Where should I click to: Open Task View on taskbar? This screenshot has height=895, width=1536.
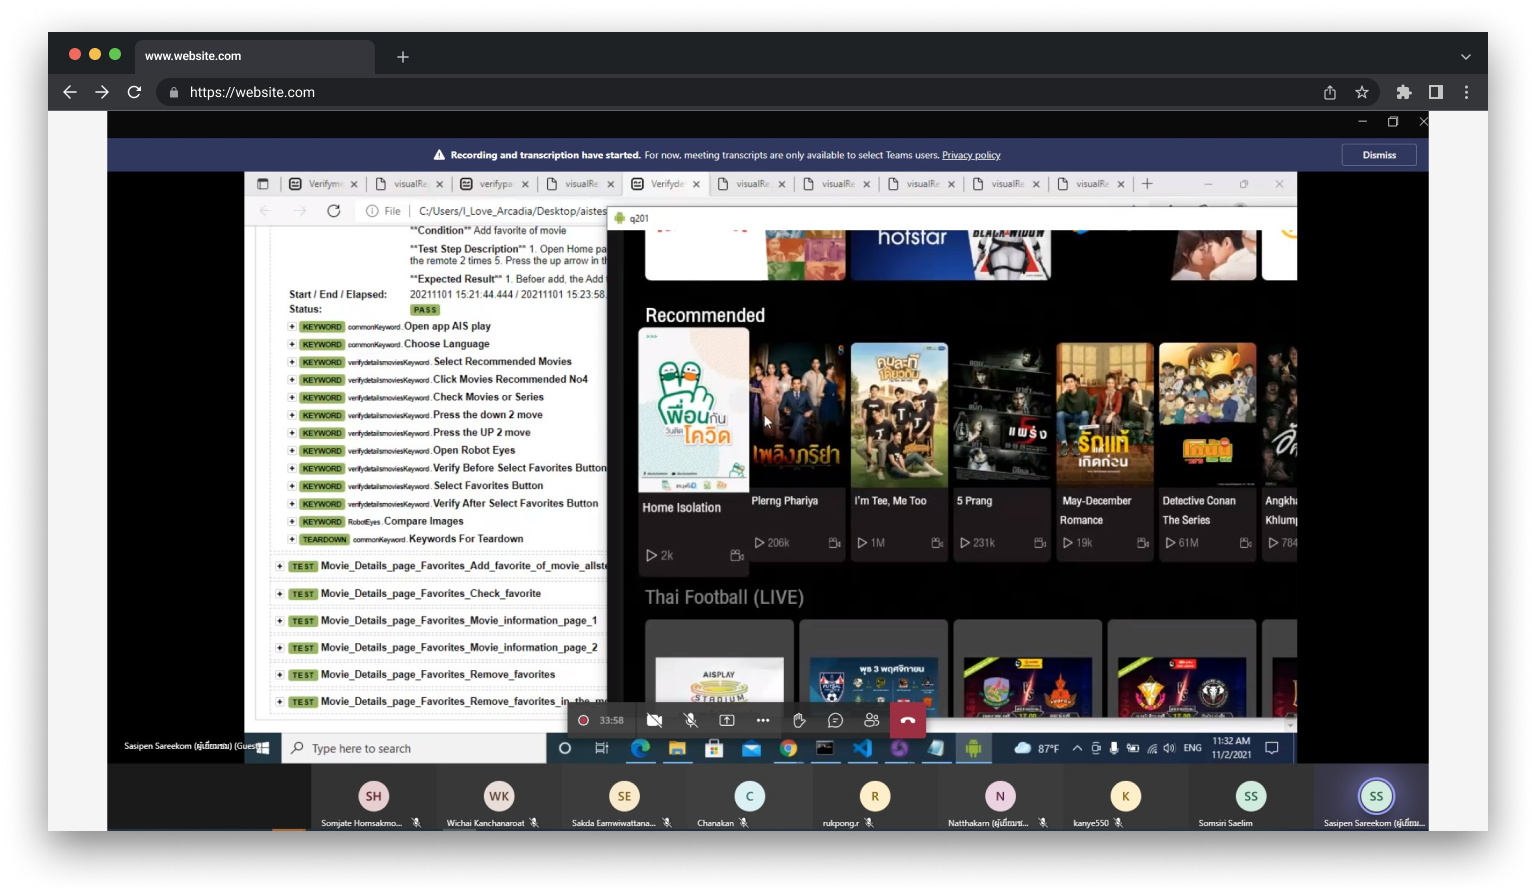[x=601, y=748]
